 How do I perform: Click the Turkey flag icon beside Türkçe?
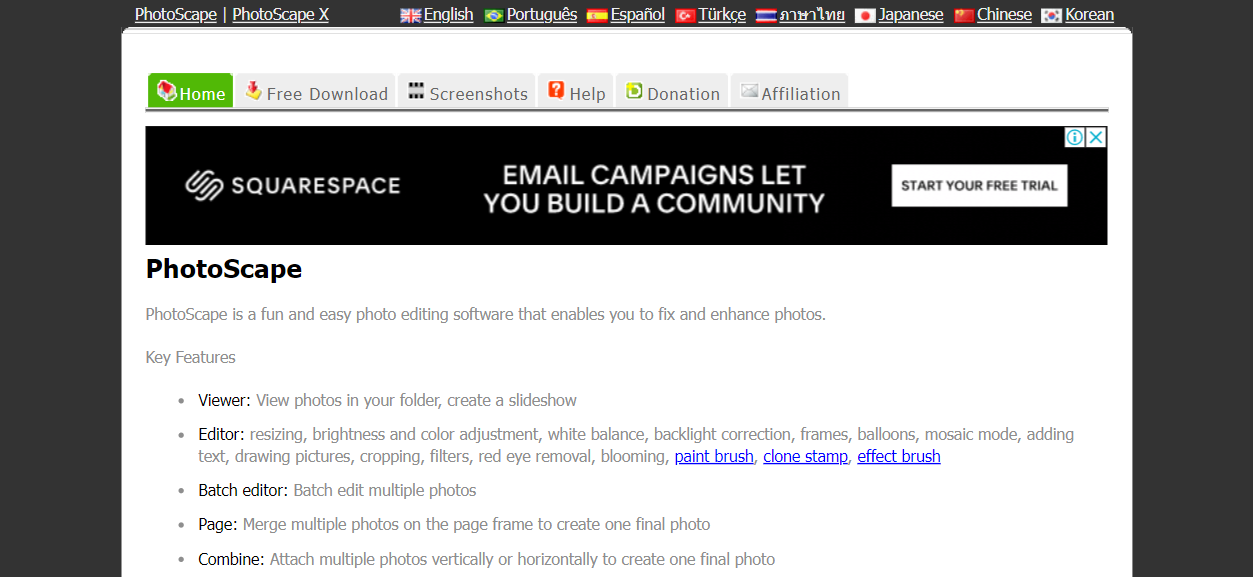685,15
